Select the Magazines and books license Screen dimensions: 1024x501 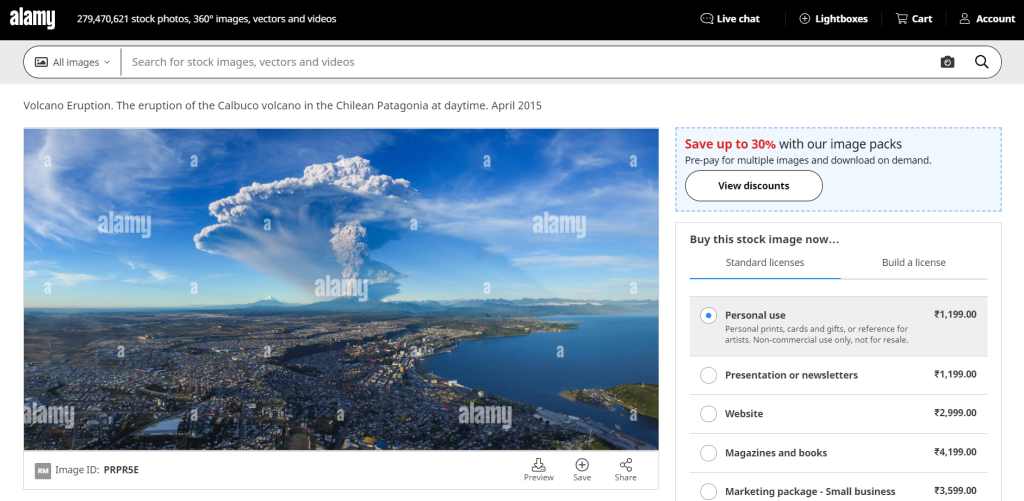[709, 453]
